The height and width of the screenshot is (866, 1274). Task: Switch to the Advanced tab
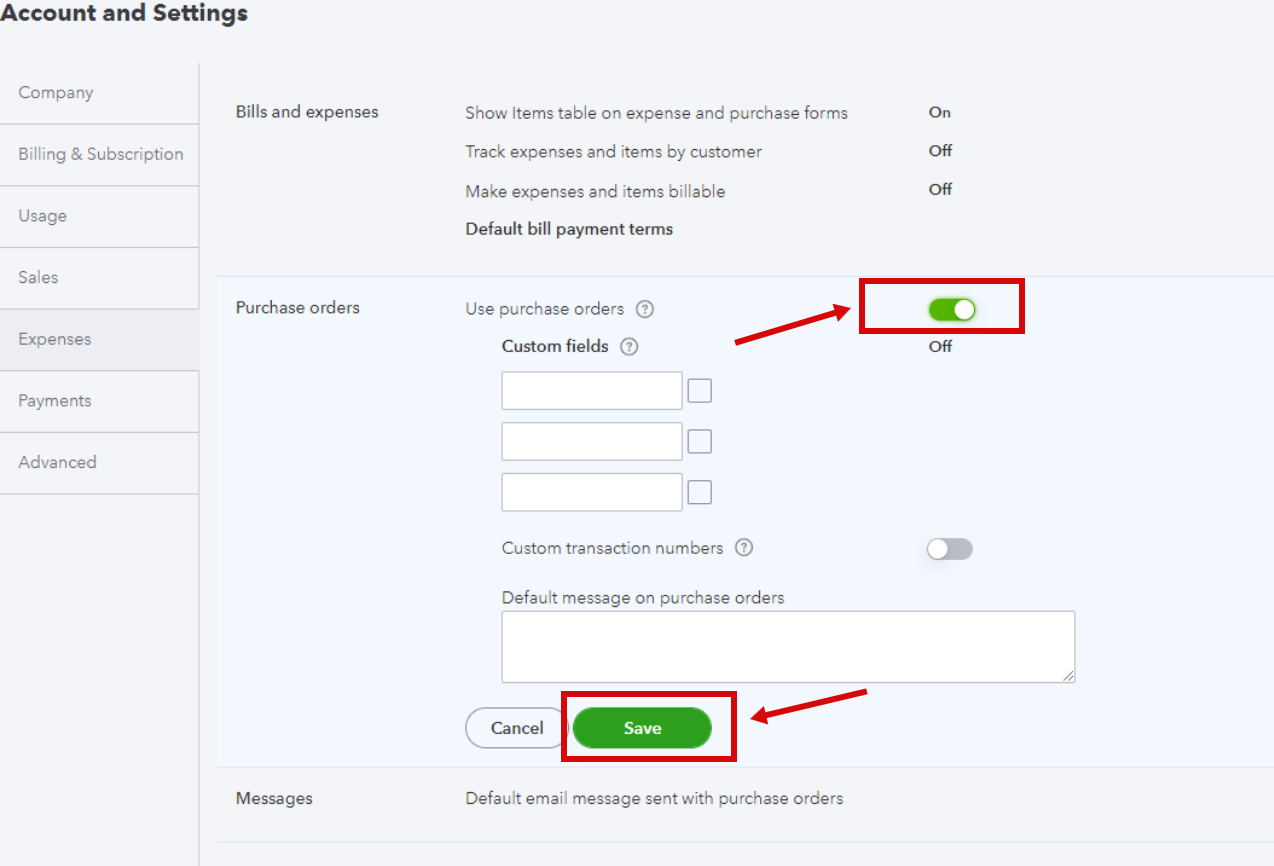[x=99, y=463]
